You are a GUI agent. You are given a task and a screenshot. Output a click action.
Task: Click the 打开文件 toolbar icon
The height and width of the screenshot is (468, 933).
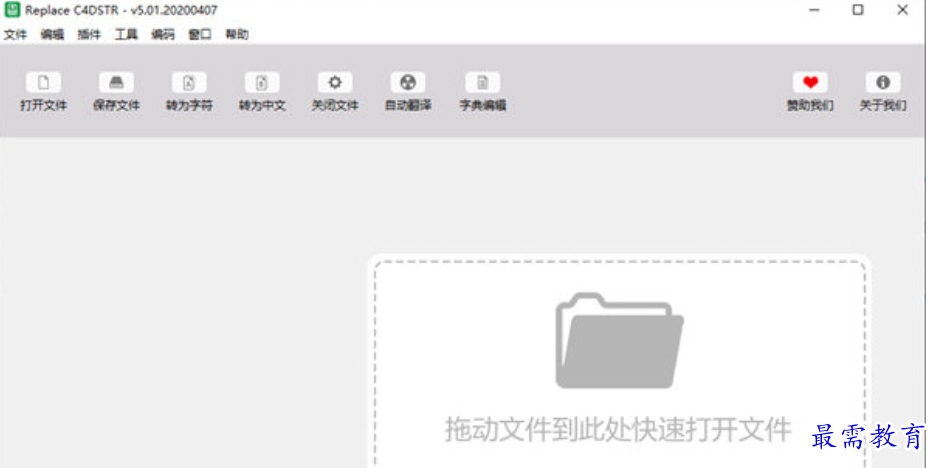tap(43, 83)
